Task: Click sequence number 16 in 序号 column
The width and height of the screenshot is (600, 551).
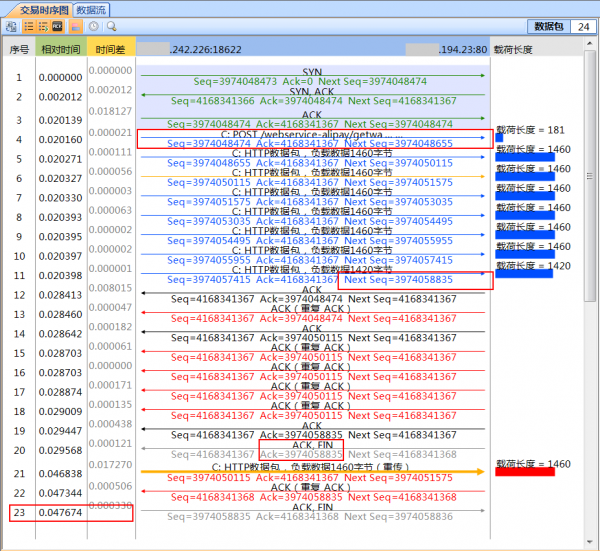Action: tap(19, 373)
